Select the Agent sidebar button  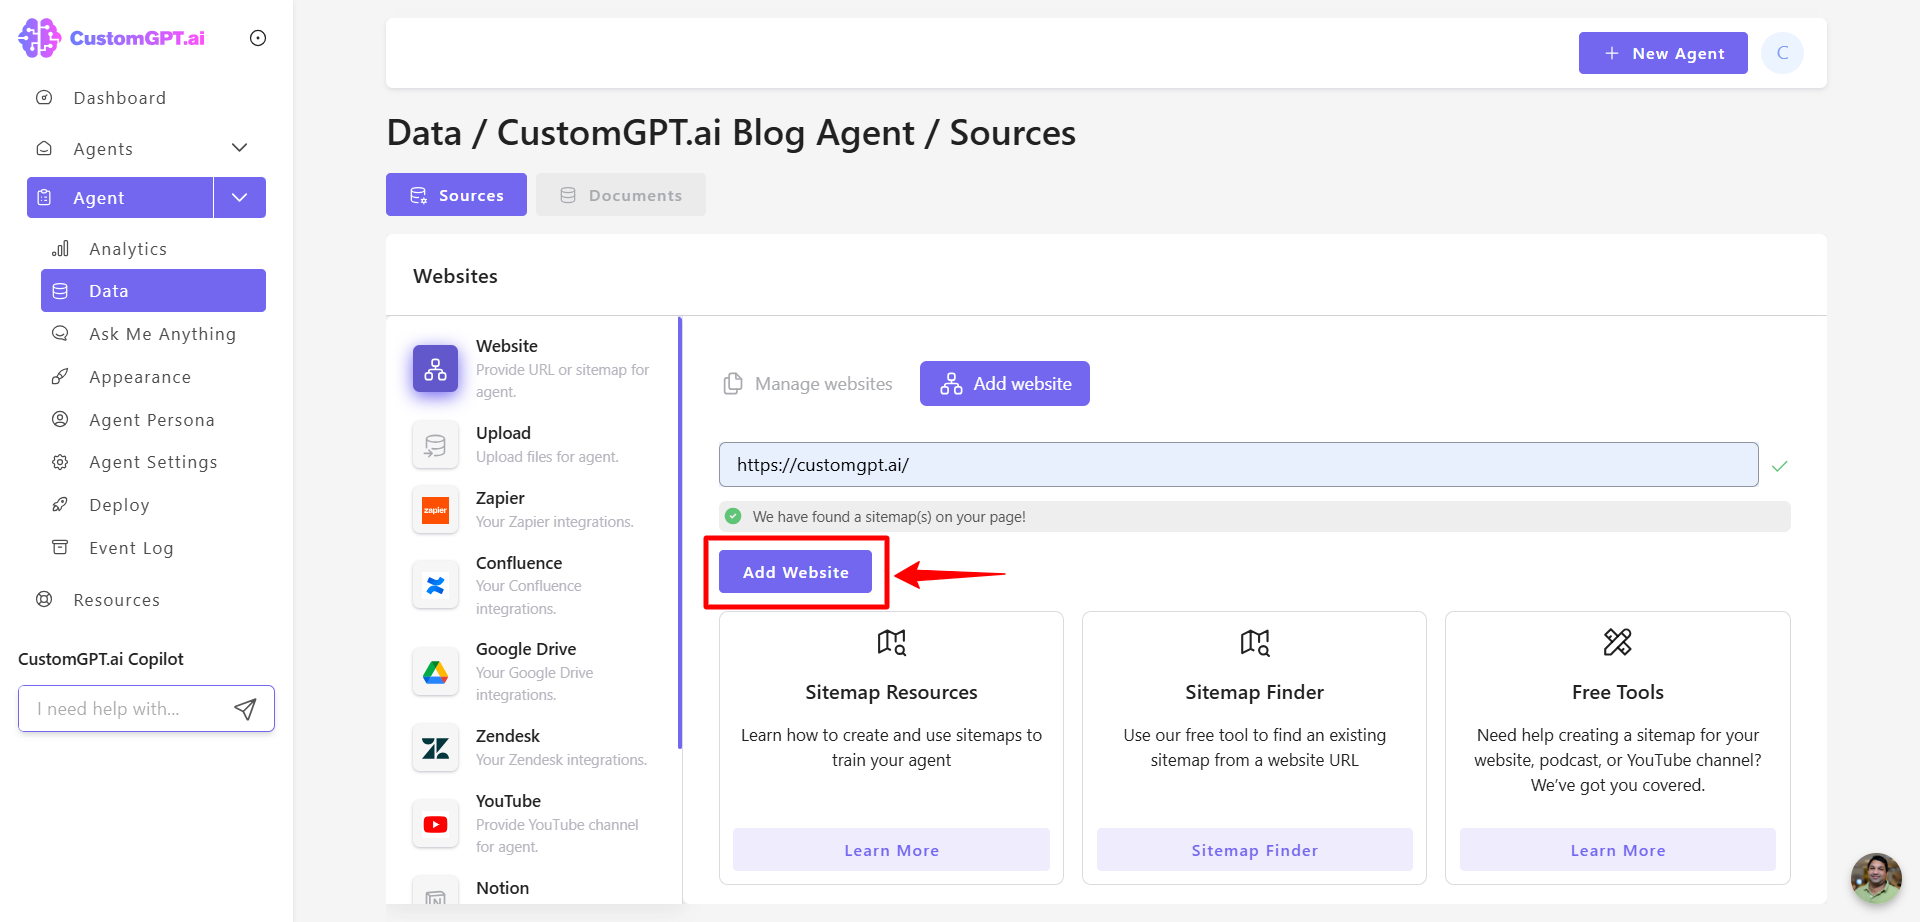click(120, 197)
